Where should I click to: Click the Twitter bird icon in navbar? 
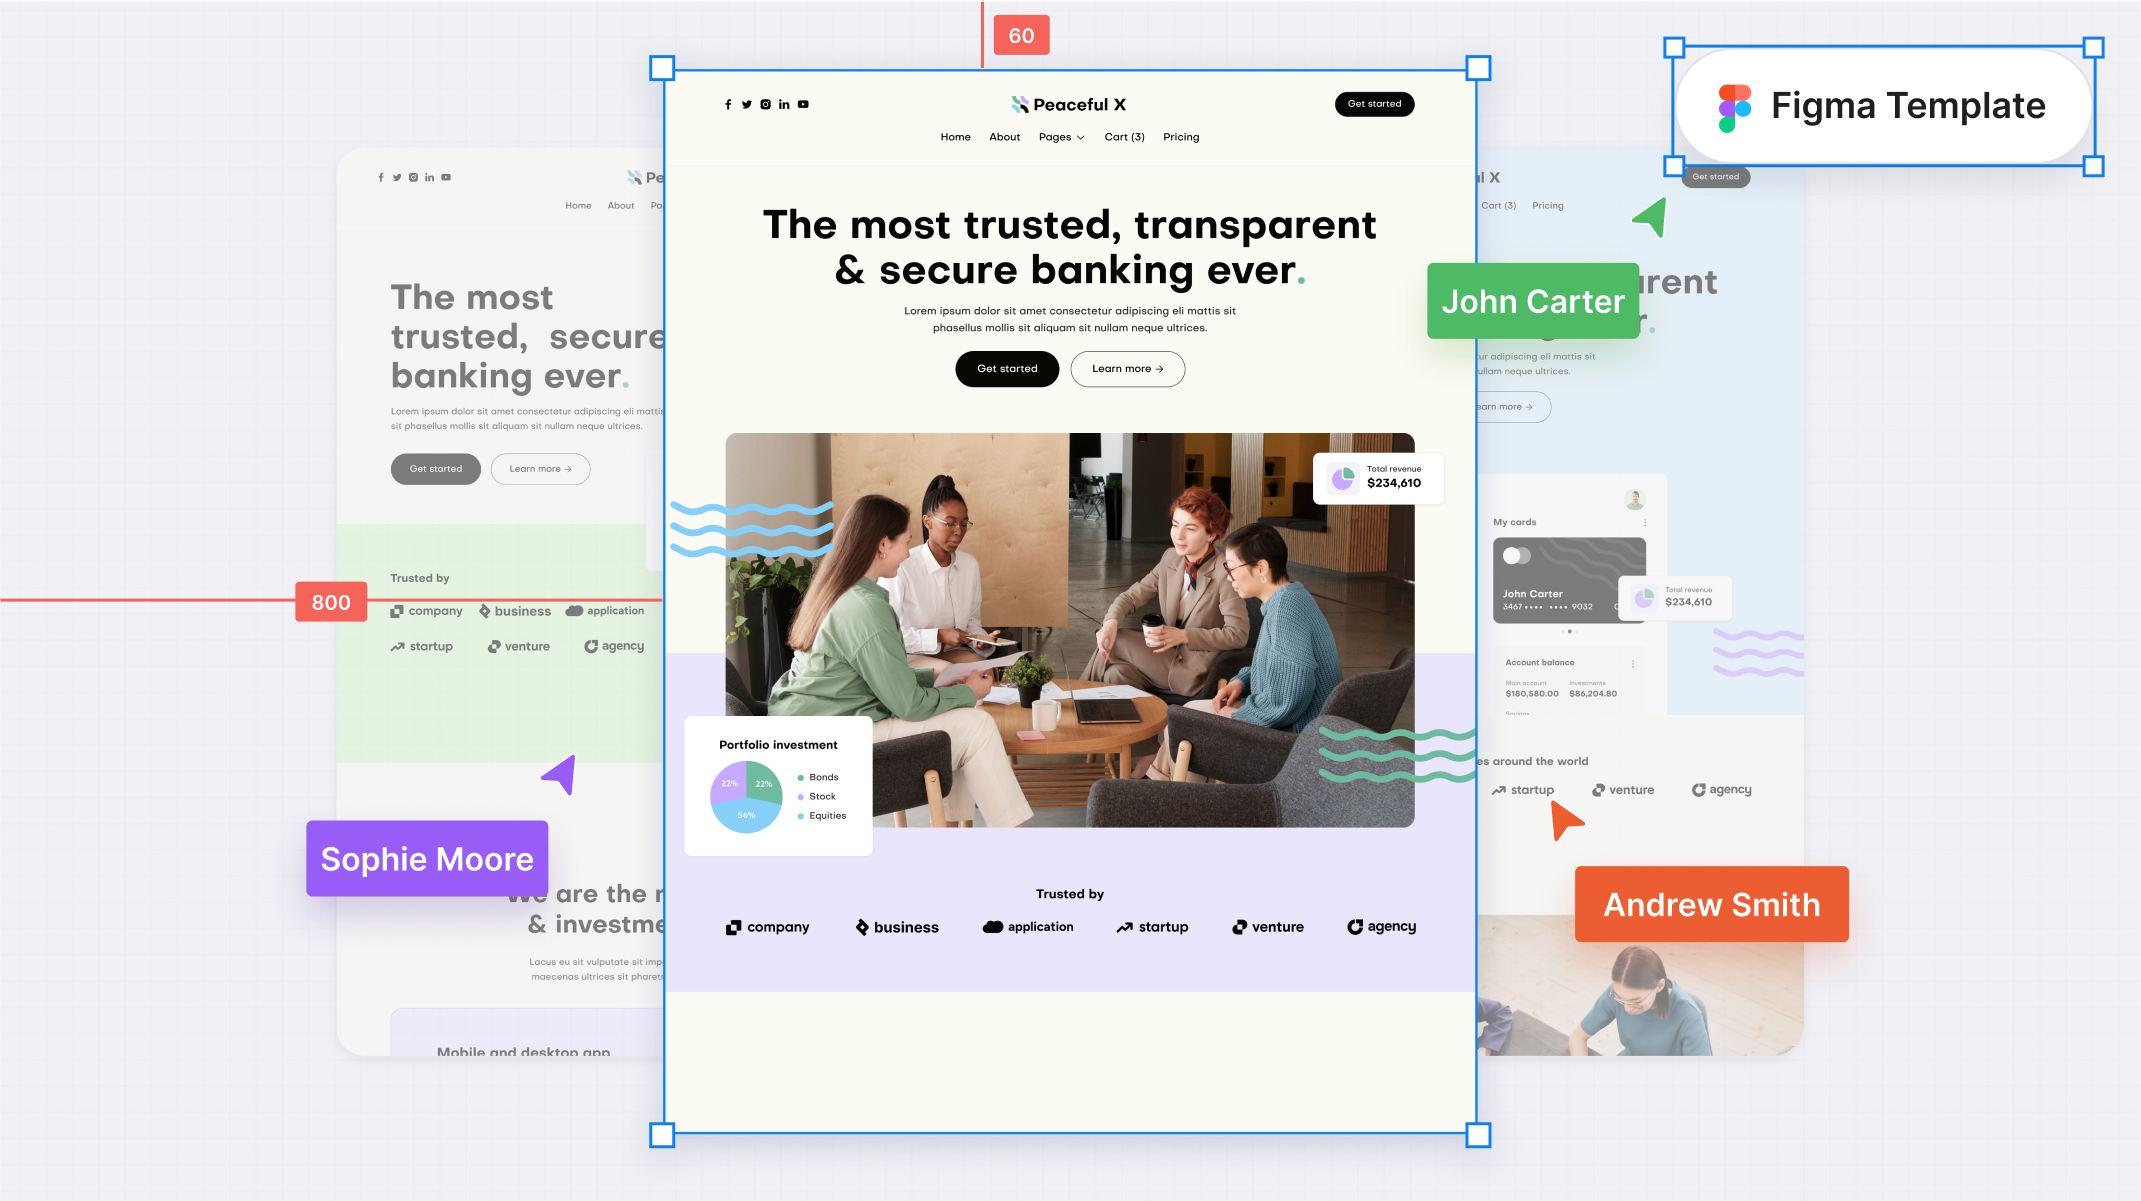pos(747,104)
